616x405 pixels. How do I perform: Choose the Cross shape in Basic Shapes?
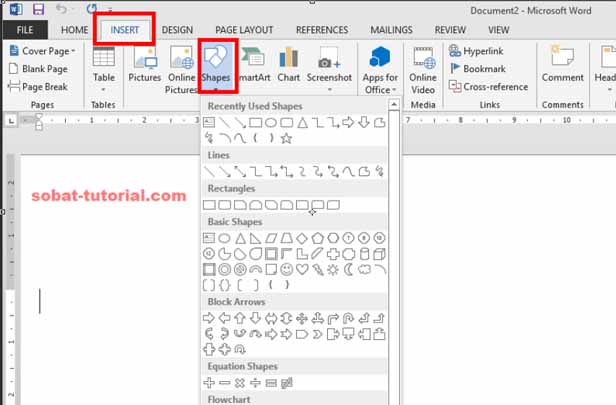point(333,254)
